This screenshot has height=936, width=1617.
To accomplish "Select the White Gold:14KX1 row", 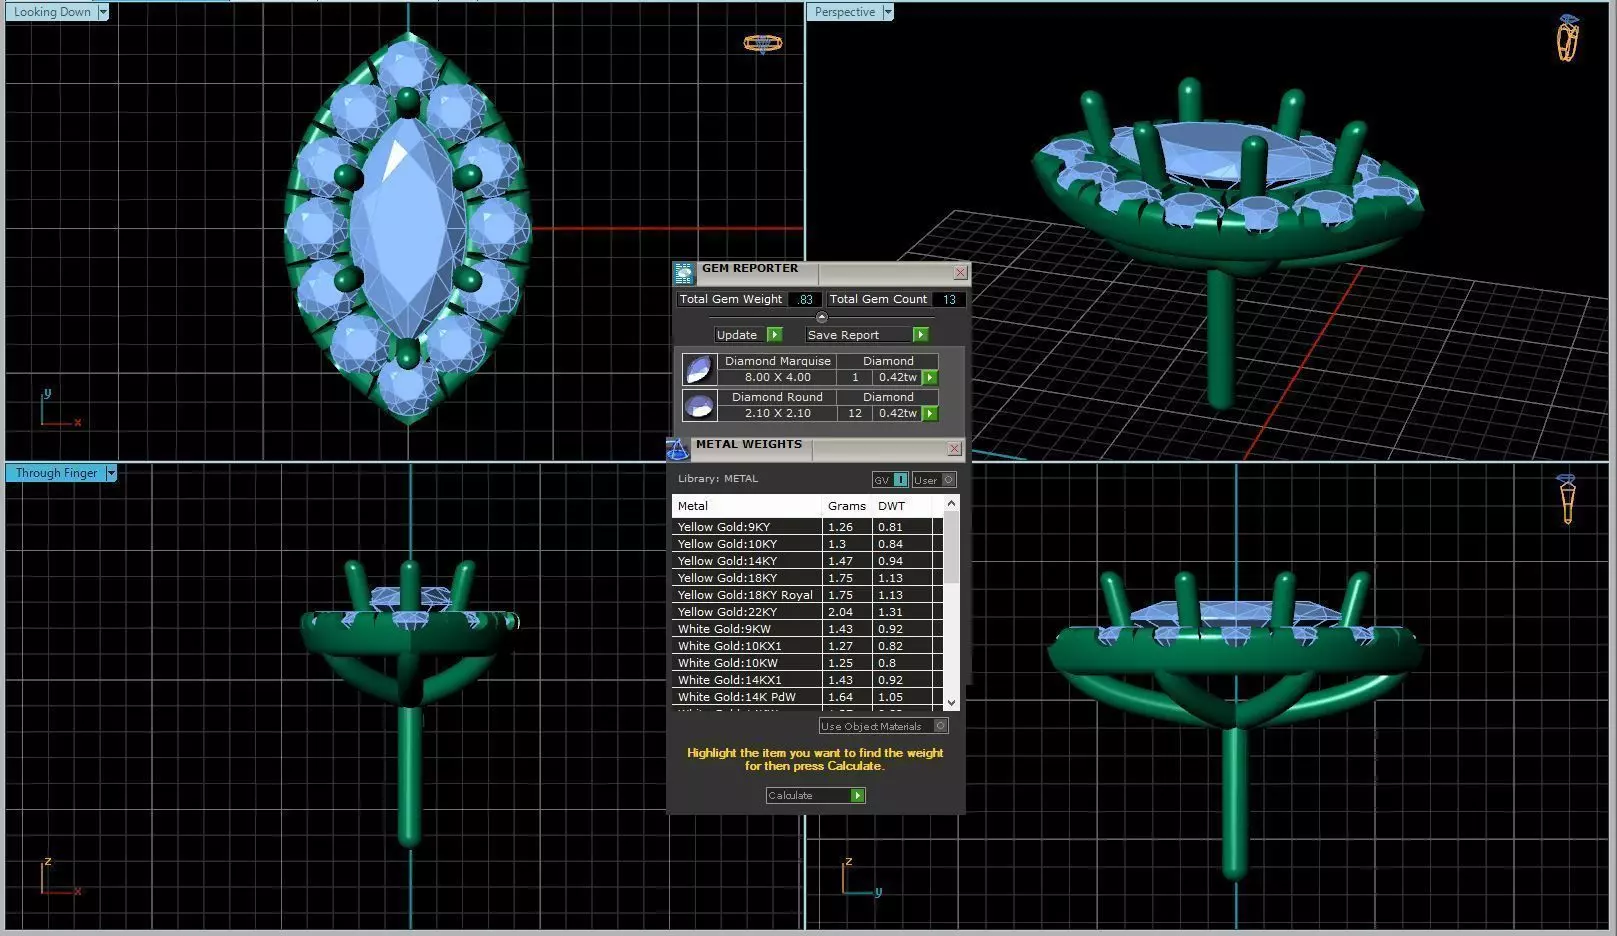I will [x=807, y=680].
